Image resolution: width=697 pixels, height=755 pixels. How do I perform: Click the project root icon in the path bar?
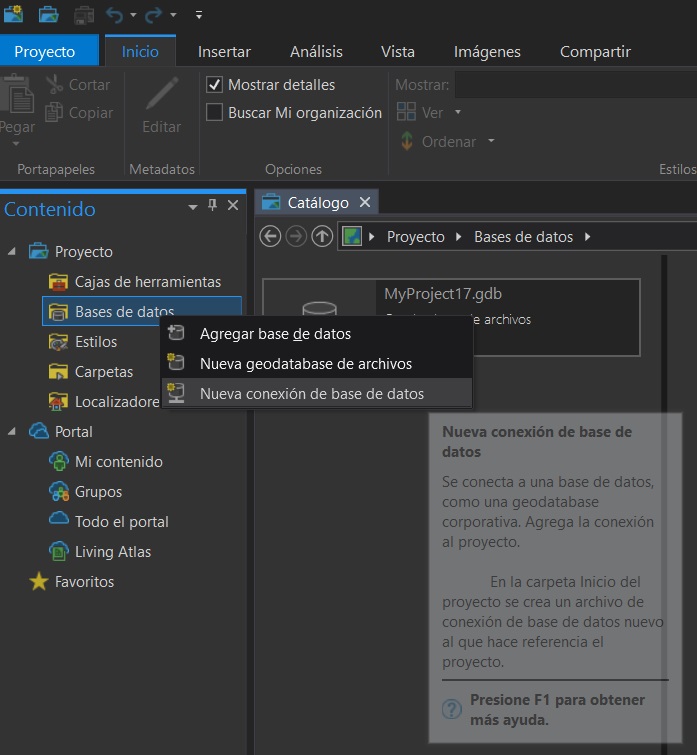(352, 236)
